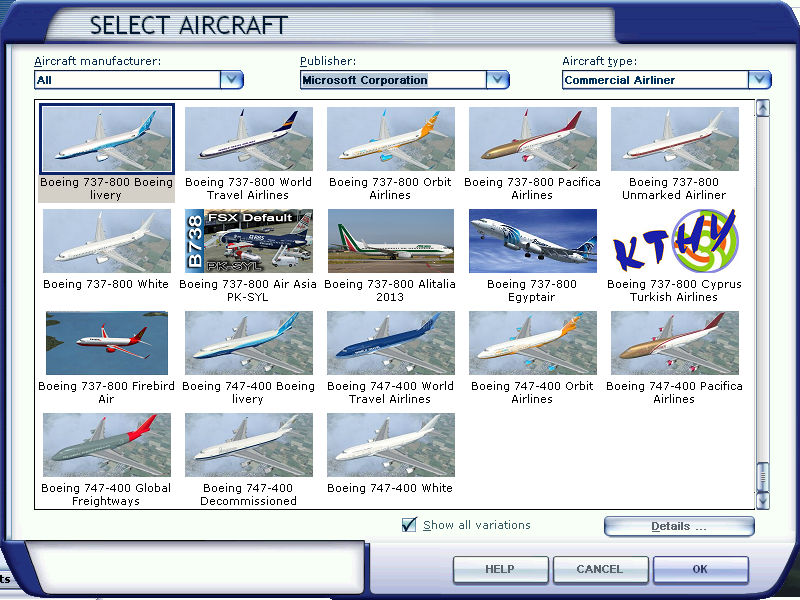Select Boeing 747-400 Global Freightways thumbnail

click(107, 445)
